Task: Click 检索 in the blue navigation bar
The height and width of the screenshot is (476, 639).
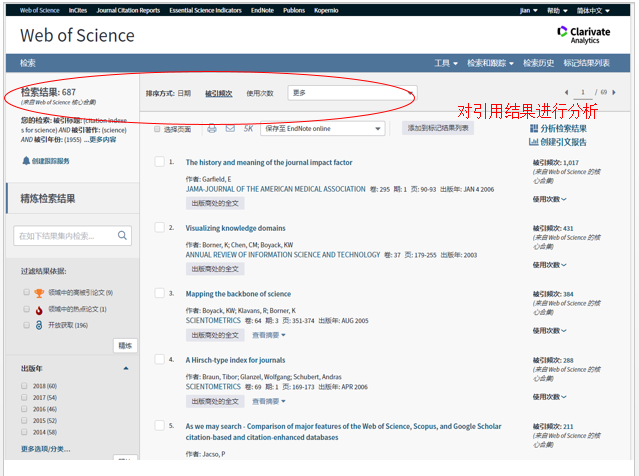Action: tap(28, 63)
